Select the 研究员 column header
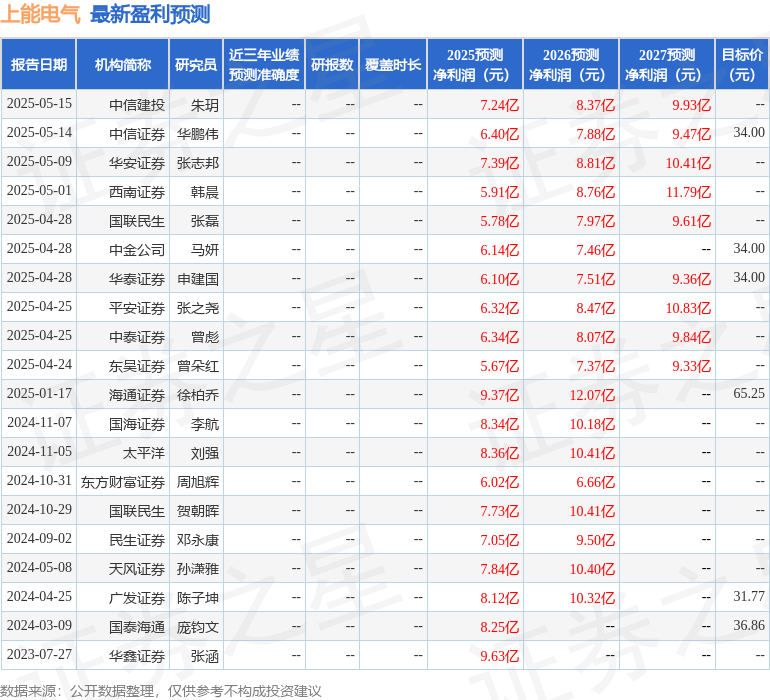Screen dimensions: 770x700 tap(195, 65)
